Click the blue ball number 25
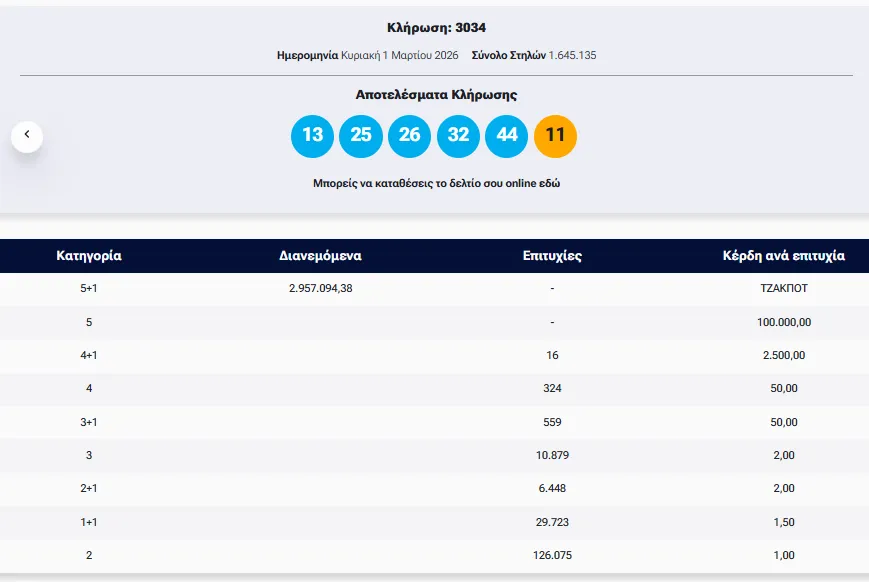This screenshot has height=582, width=869. coord(361,136)
